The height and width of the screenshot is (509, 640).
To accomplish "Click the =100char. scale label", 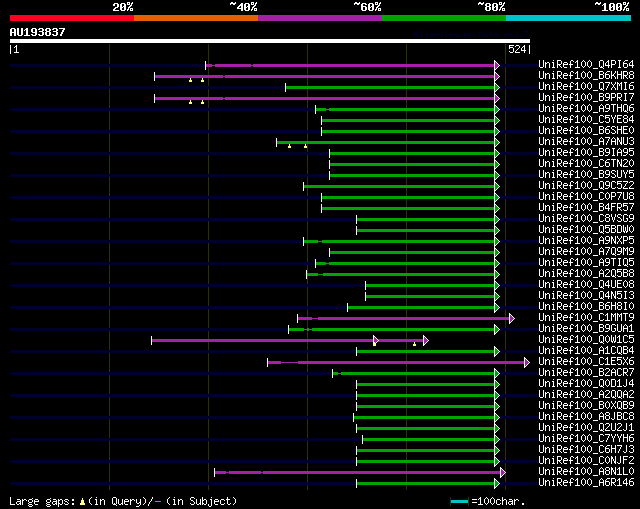I will click(x=498, y=501).
